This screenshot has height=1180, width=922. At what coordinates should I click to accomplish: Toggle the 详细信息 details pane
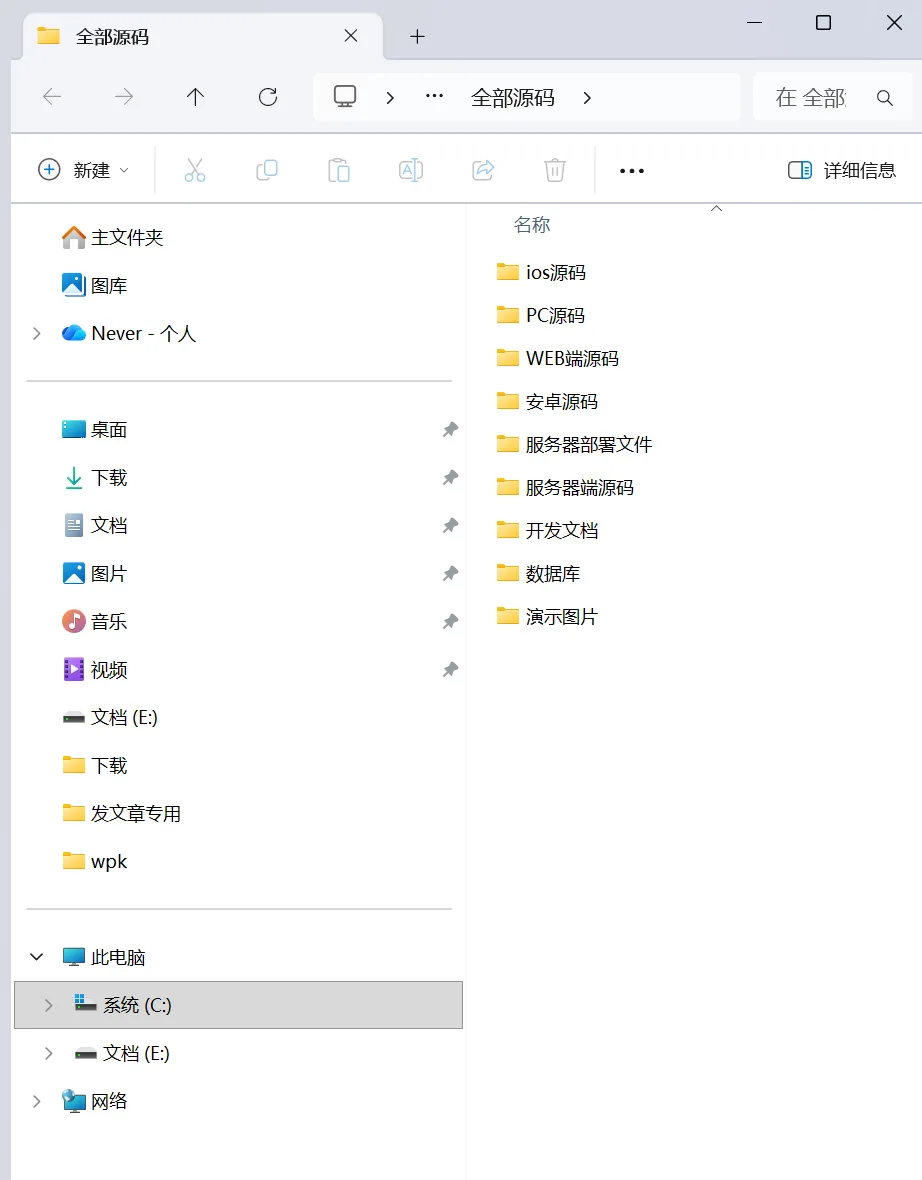[x=842, y=170]
